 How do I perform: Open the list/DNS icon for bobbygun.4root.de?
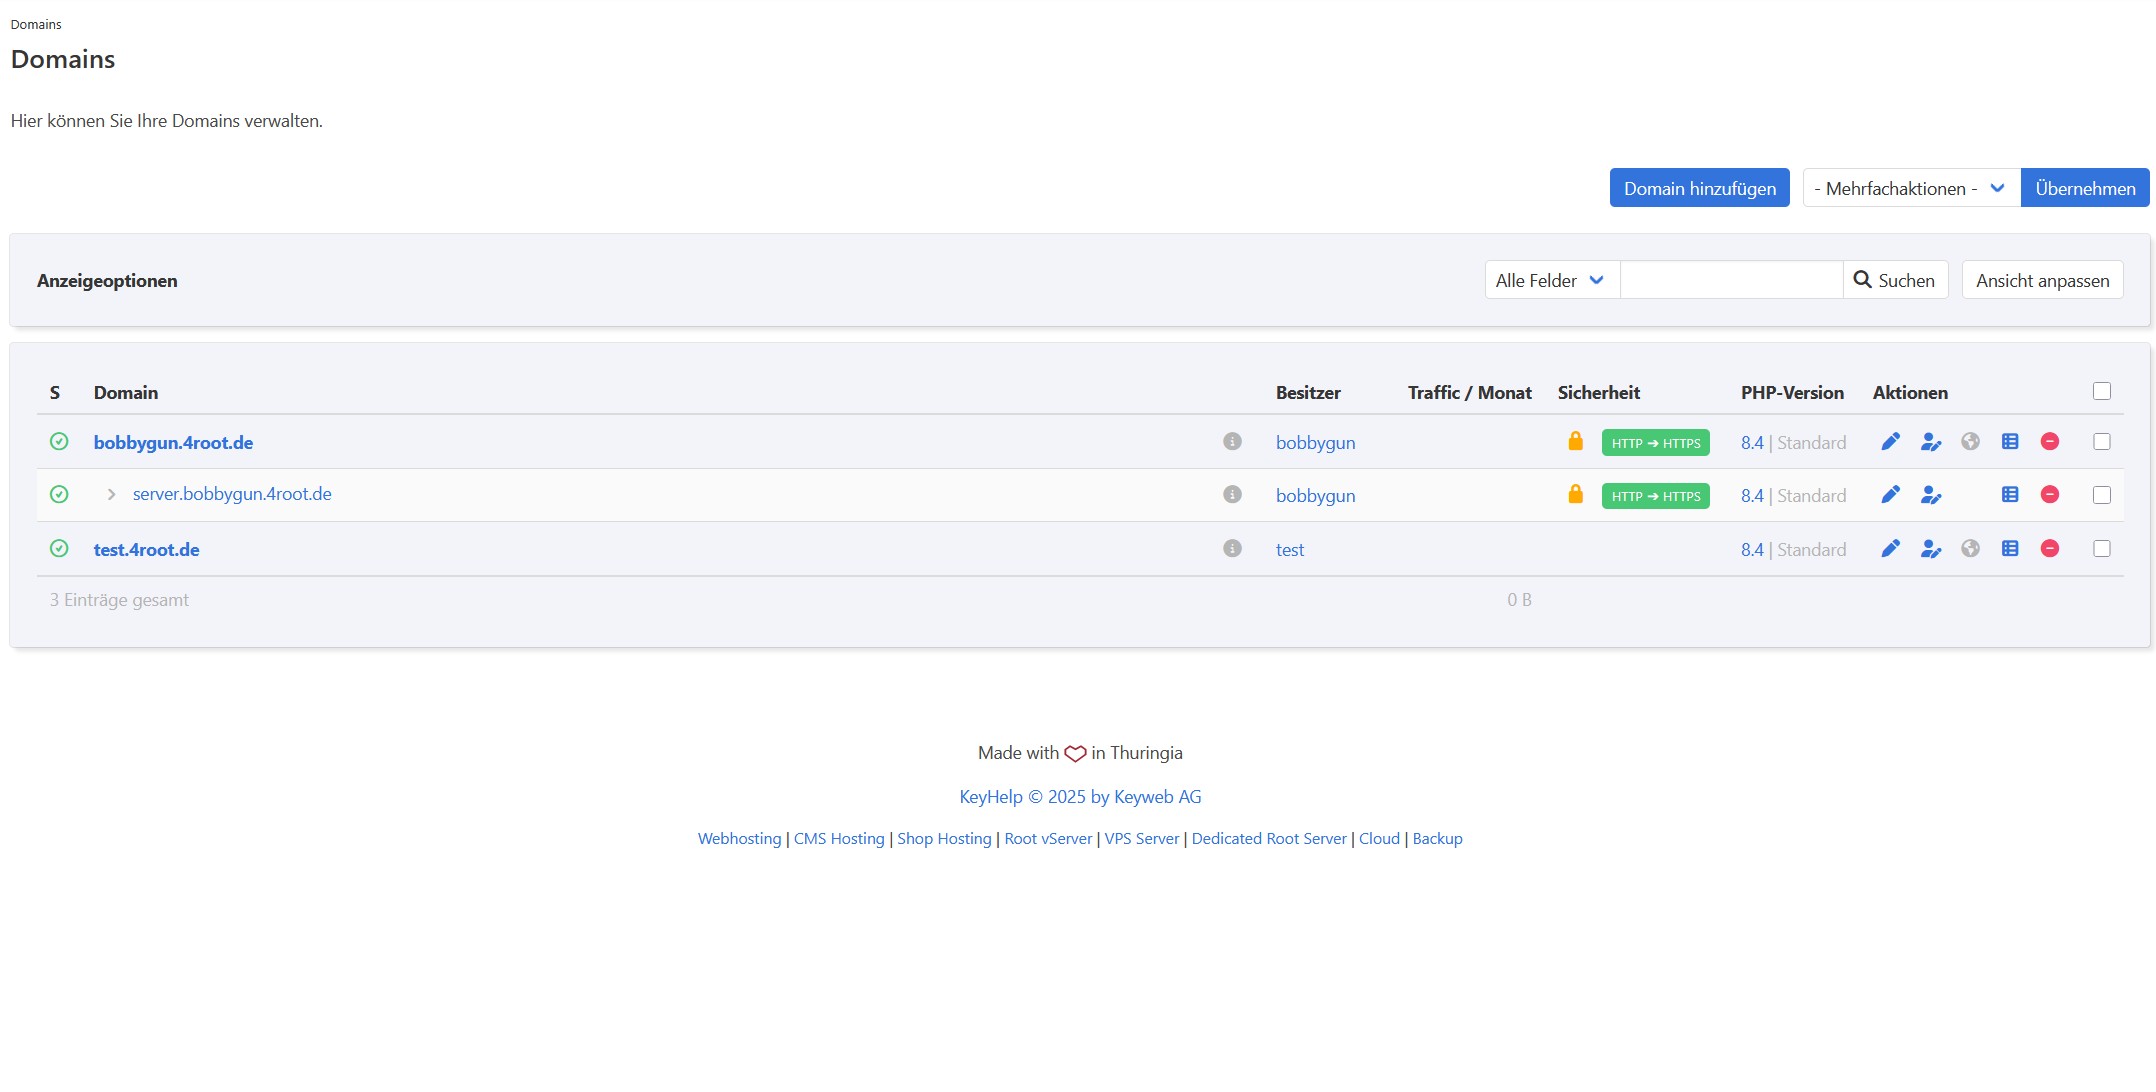[2010, 442]
